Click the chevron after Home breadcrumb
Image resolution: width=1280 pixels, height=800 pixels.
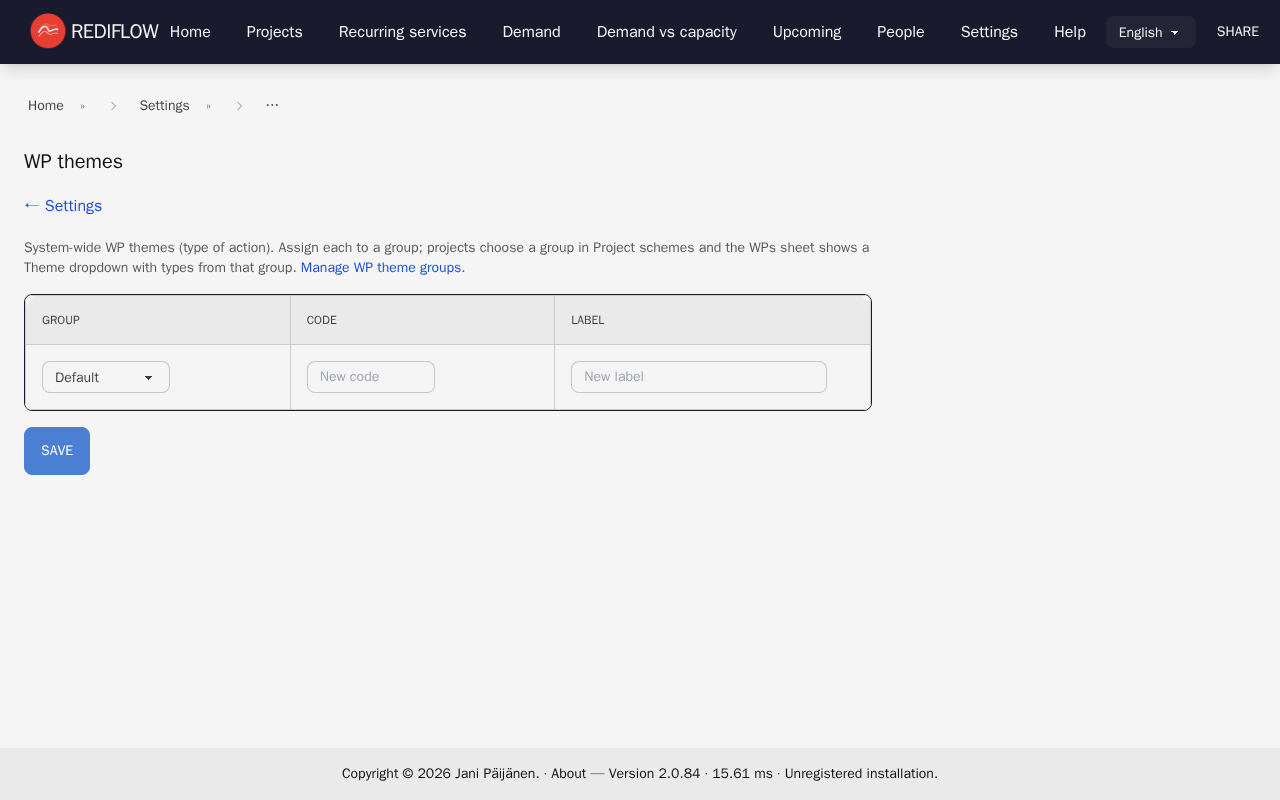click(x=113, y=105)
